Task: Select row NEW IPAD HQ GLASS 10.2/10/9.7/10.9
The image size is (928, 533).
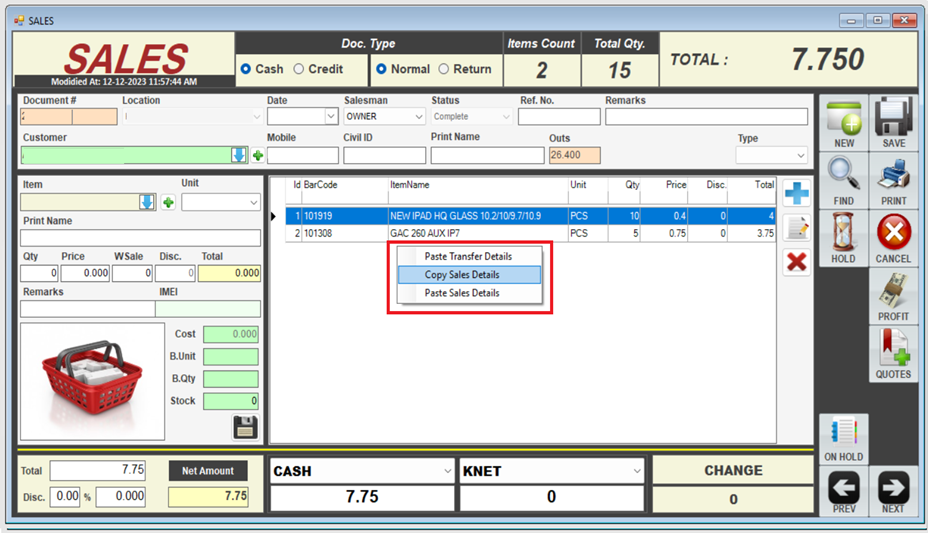Action: [x=530, y=216]
